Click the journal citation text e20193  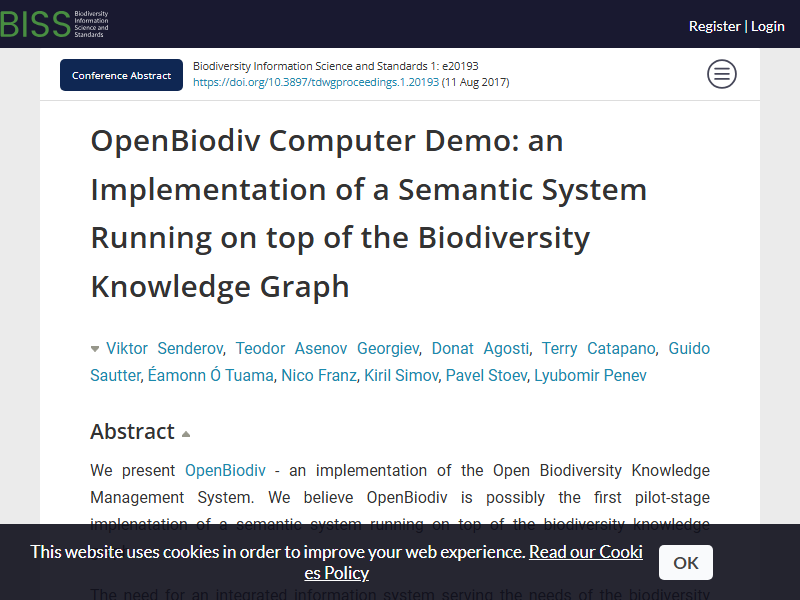(x=335, y=66)
